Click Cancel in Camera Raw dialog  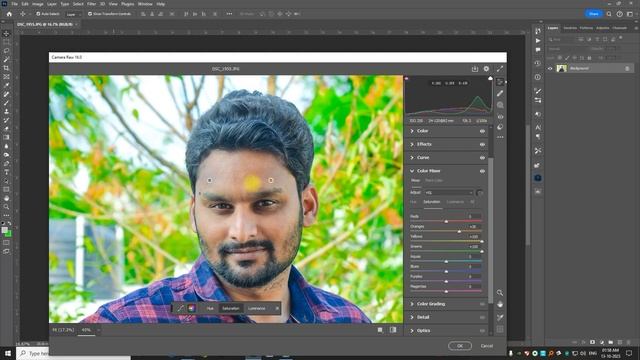[487, 346]
